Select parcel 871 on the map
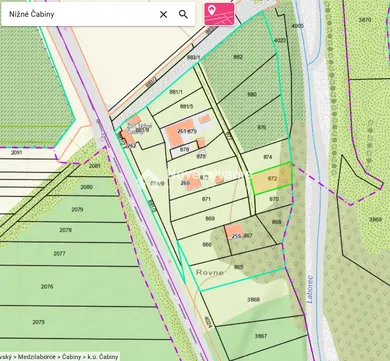 tap(206, 199)
